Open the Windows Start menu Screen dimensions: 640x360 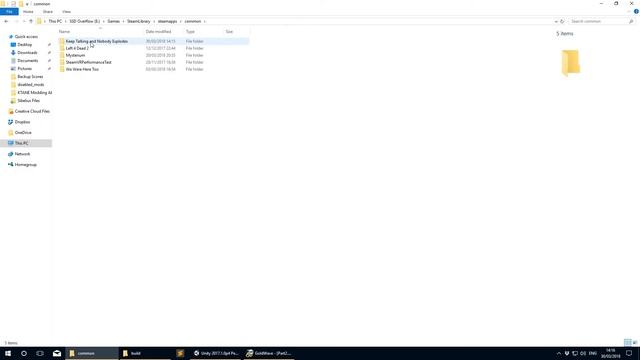pyautogui.click(x=8, y=353)
